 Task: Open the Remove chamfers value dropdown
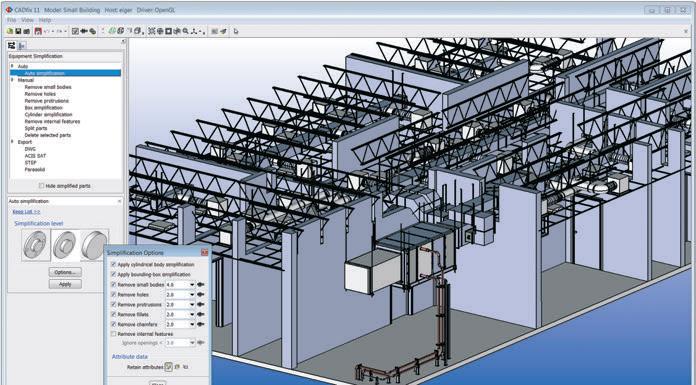[x=192, y=324]
